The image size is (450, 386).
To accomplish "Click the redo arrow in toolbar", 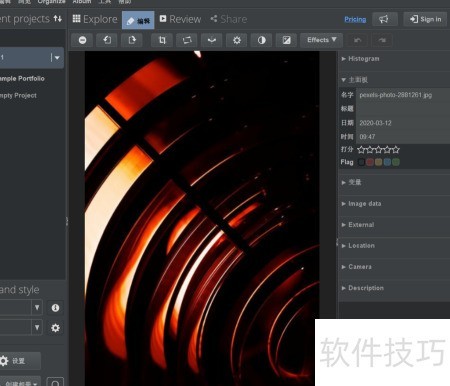I will [x=382, y=40].
